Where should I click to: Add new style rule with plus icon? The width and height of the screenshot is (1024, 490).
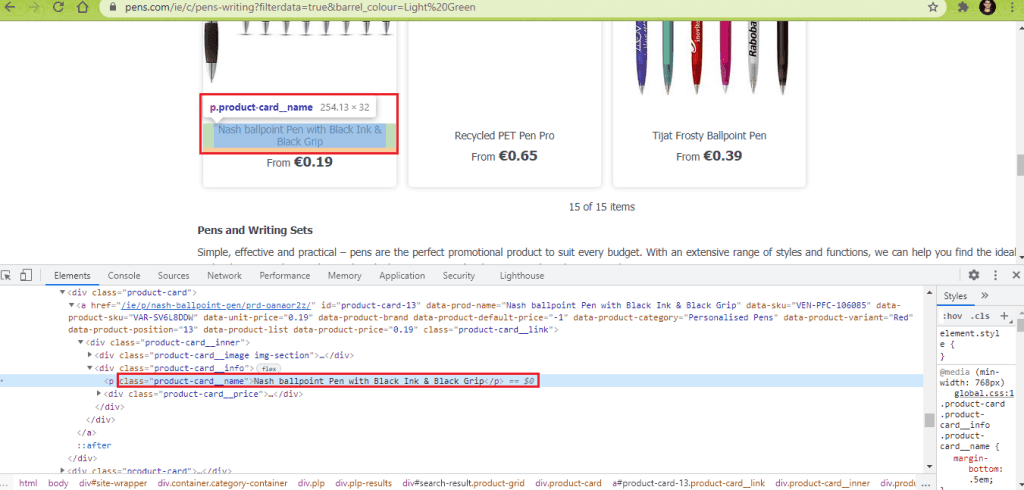1004,316
